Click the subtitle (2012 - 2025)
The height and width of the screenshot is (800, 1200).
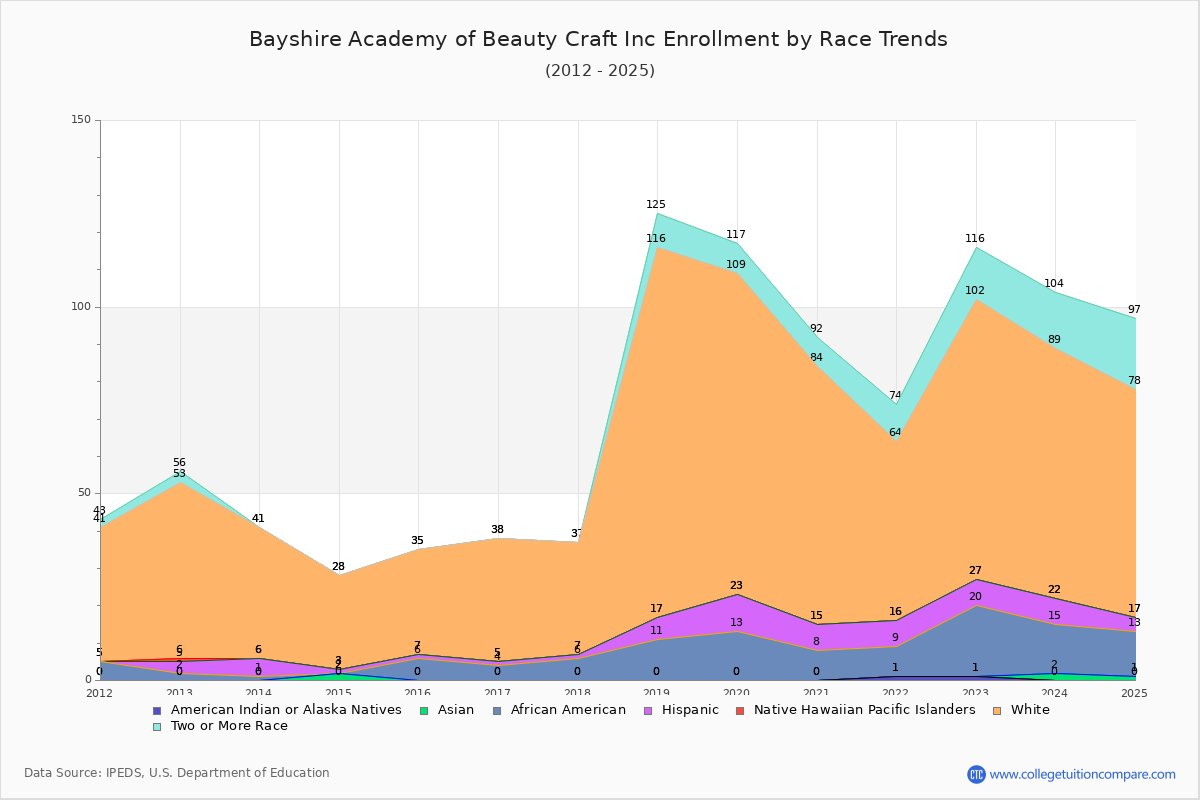tap(600, 71)
